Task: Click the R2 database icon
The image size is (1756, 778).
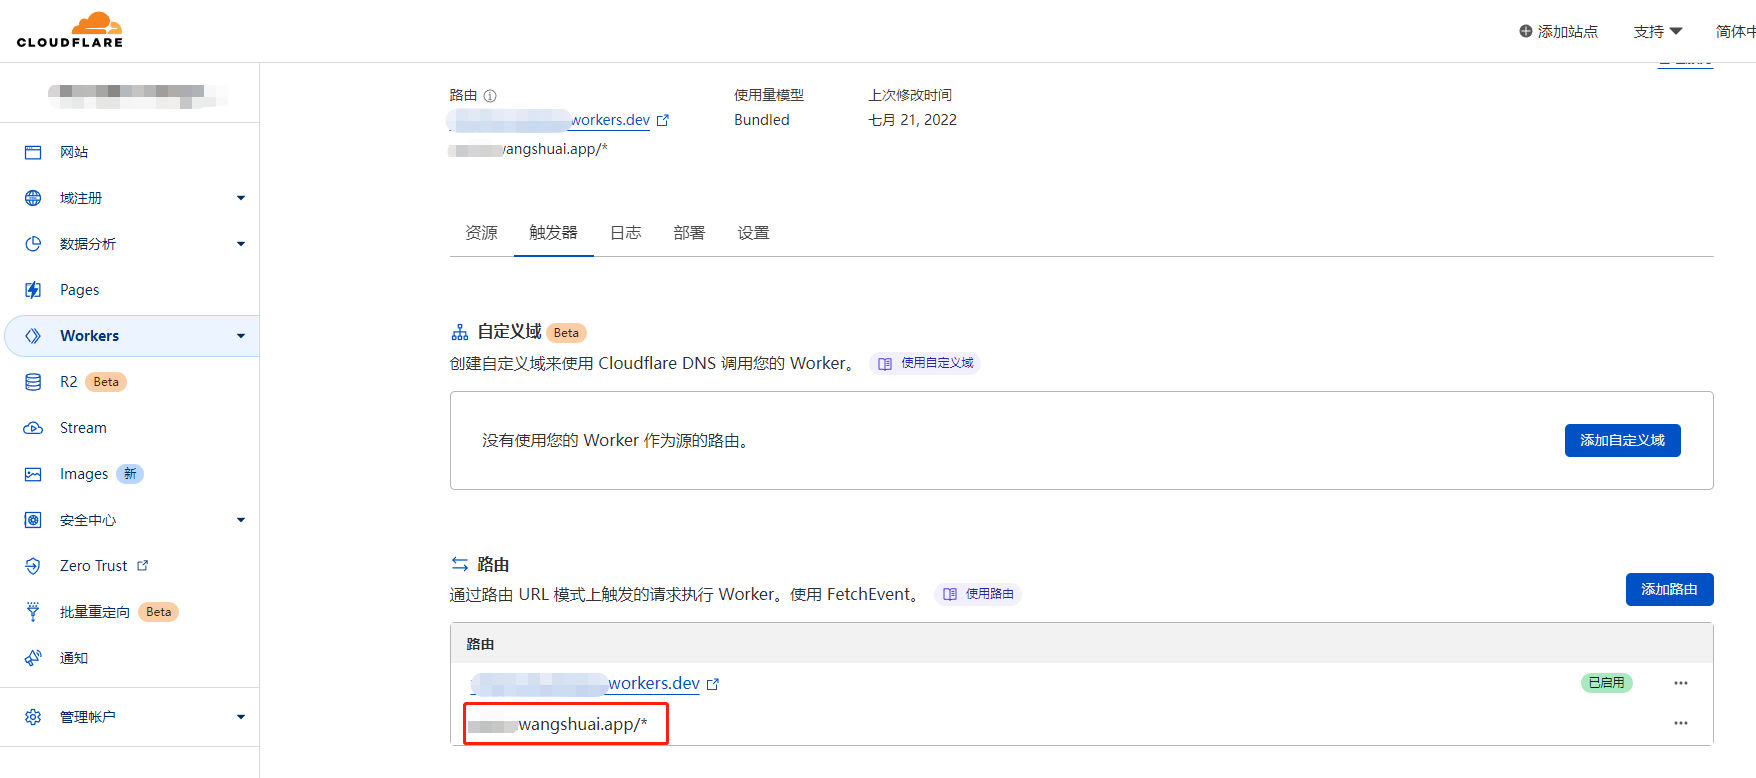Action: [x=33, y=382]
